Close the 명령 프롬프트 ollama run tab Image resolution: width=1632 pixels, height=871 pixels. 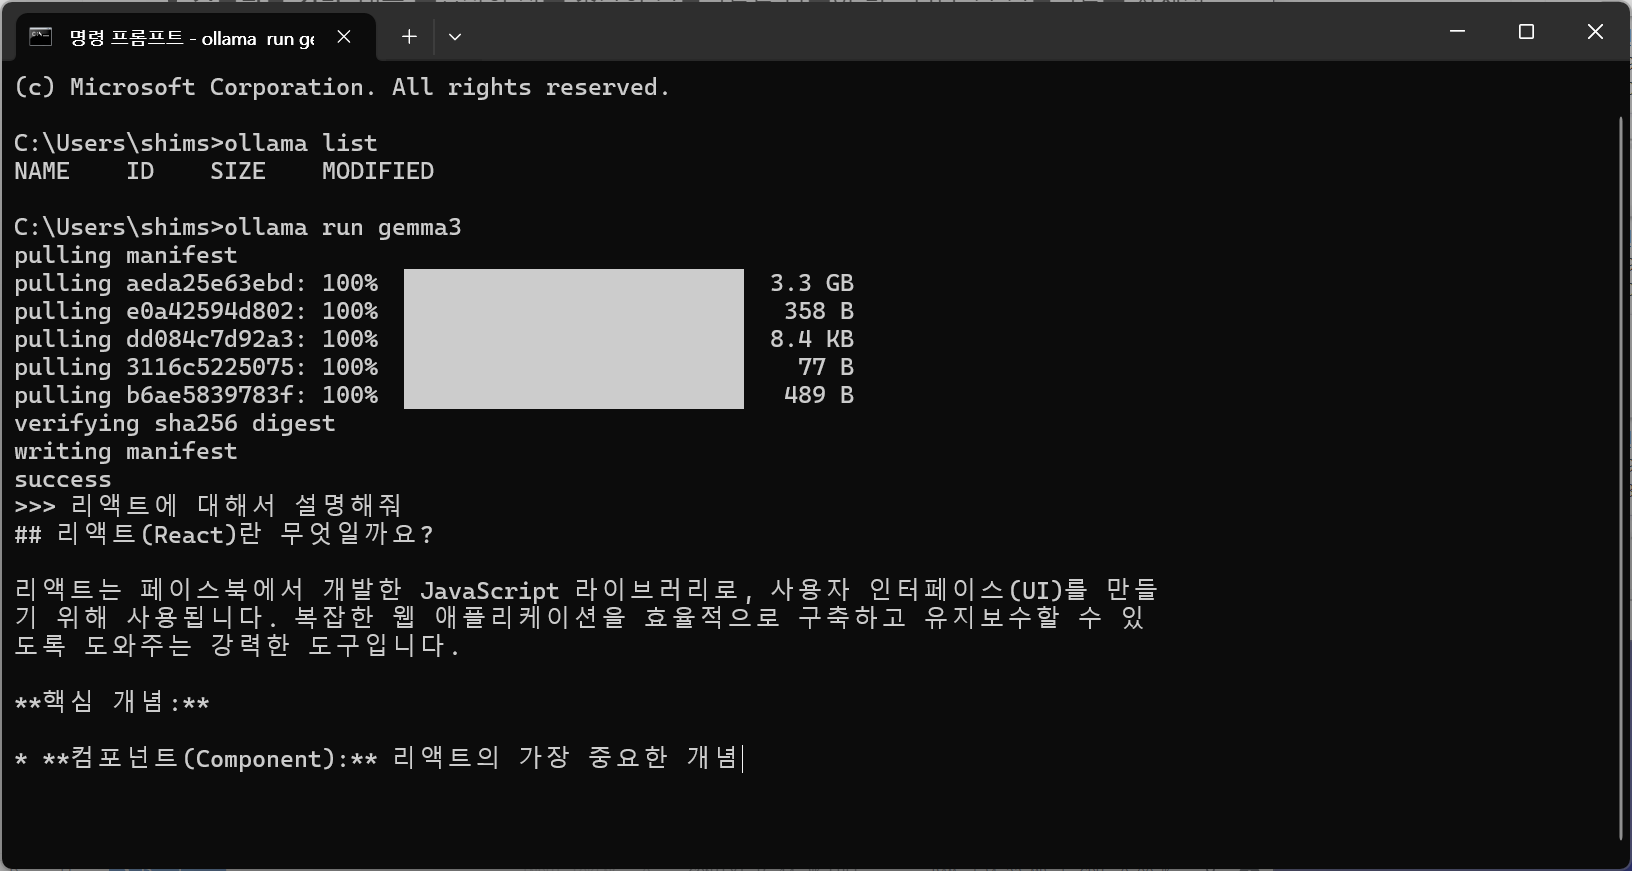[x=344, y=37]
